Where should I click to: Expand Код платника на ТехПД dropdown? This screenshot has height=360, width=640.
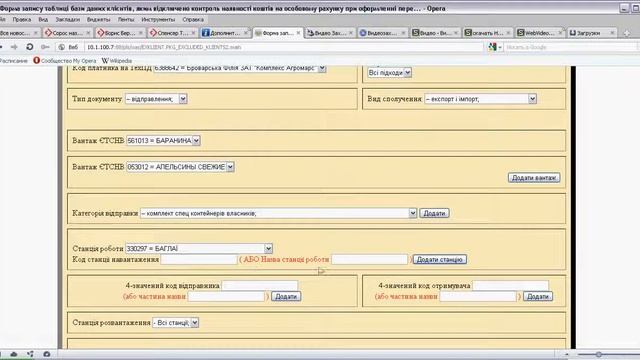322,68
